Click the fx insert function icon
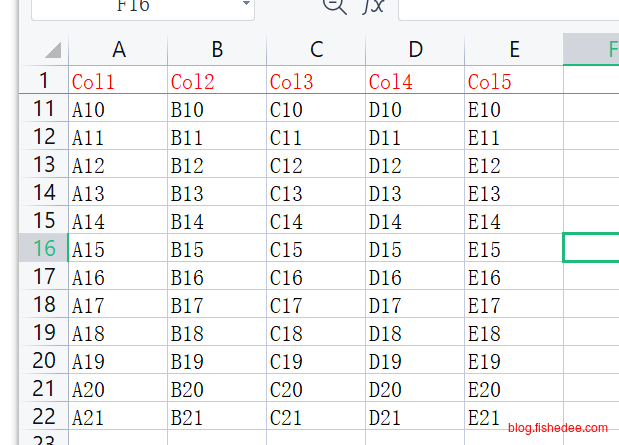619x445 pixels. coord(373,7)
